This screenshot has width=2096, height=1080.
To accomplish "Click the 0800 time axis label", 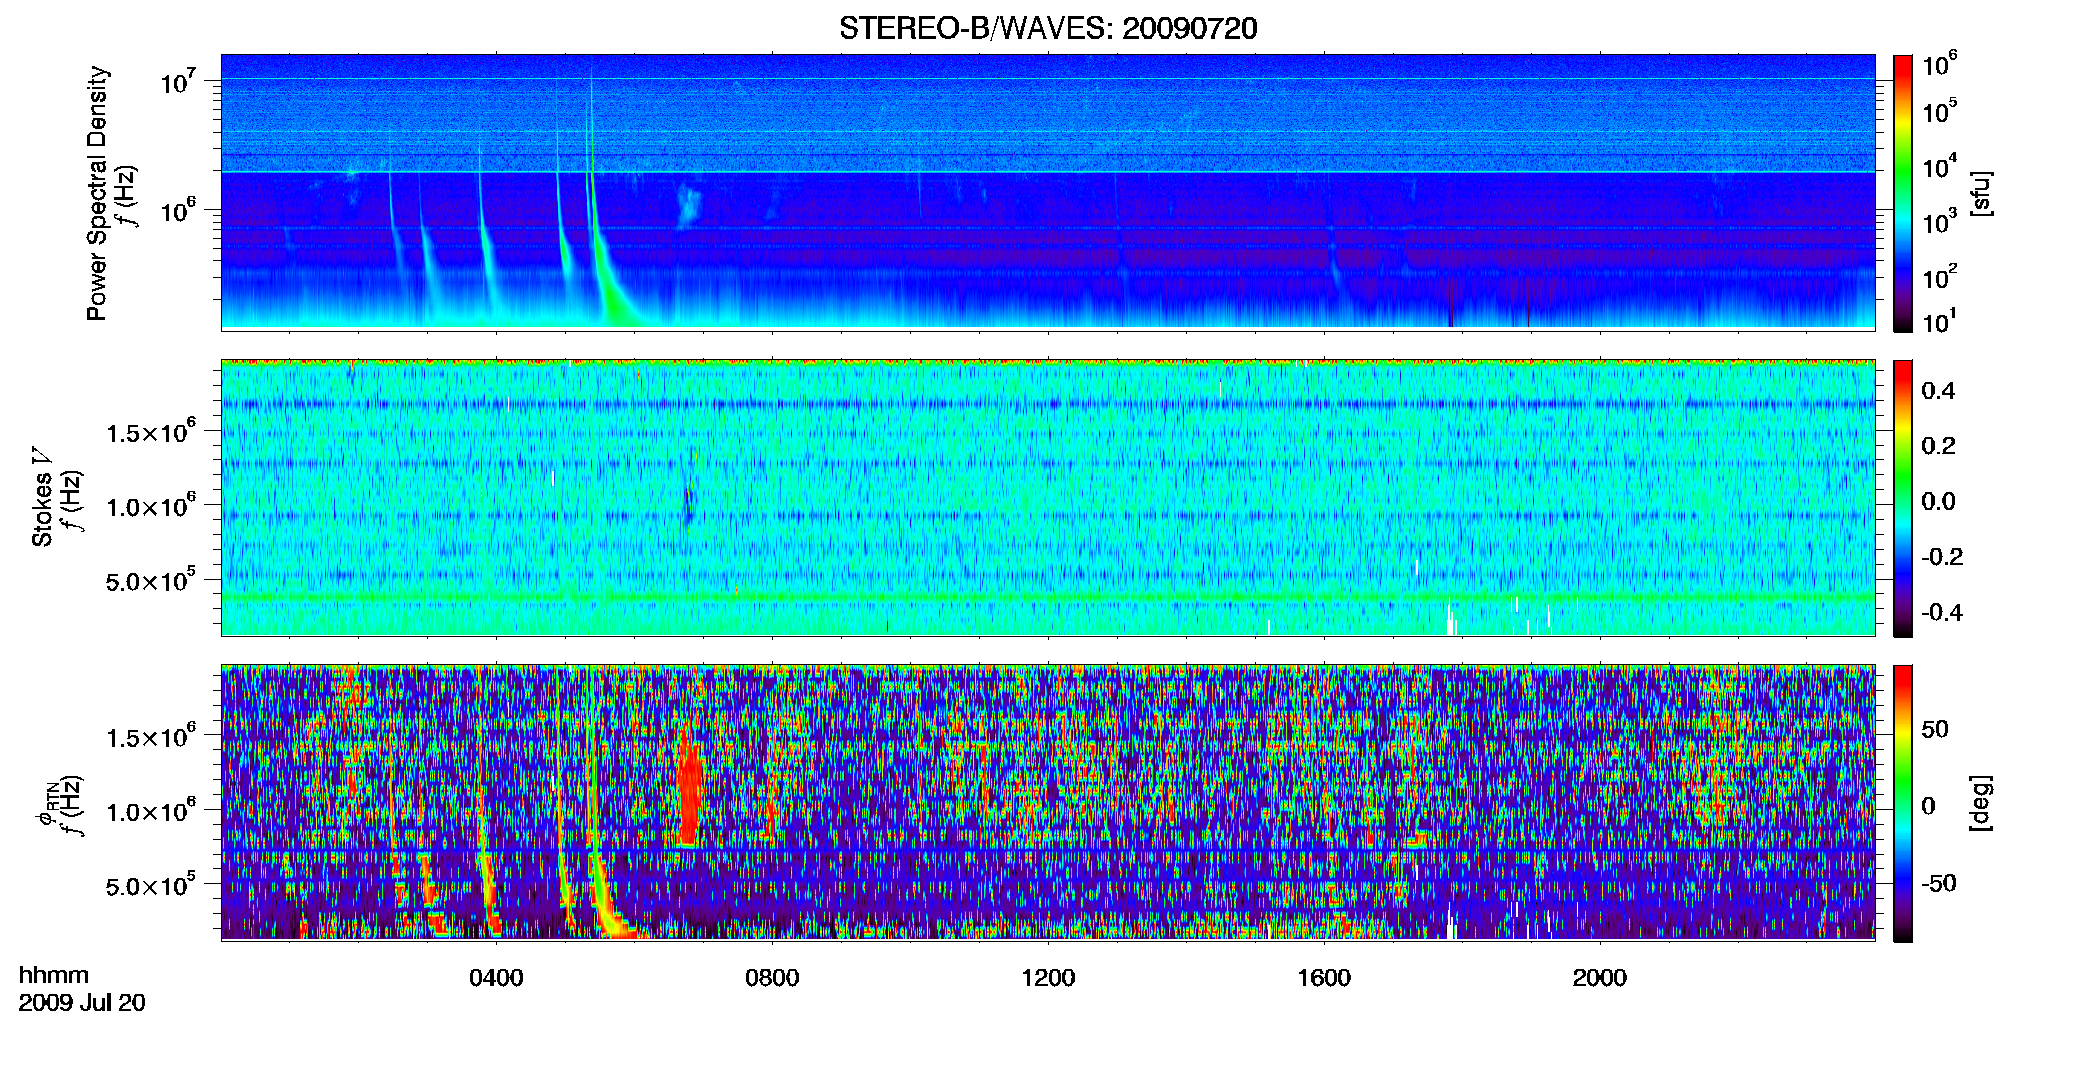I will pyautogui.click(x=772, y=978).
